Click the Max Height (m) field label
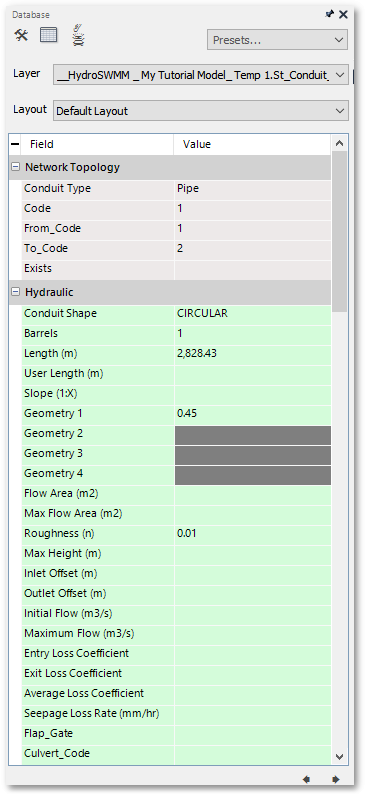This screenshot has height=797, width=366. point(62,554)
